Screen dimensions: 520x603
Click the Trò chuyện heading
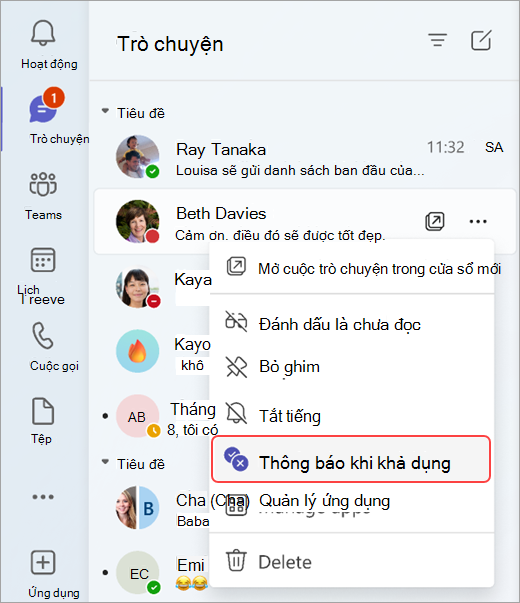coord(170,44)
